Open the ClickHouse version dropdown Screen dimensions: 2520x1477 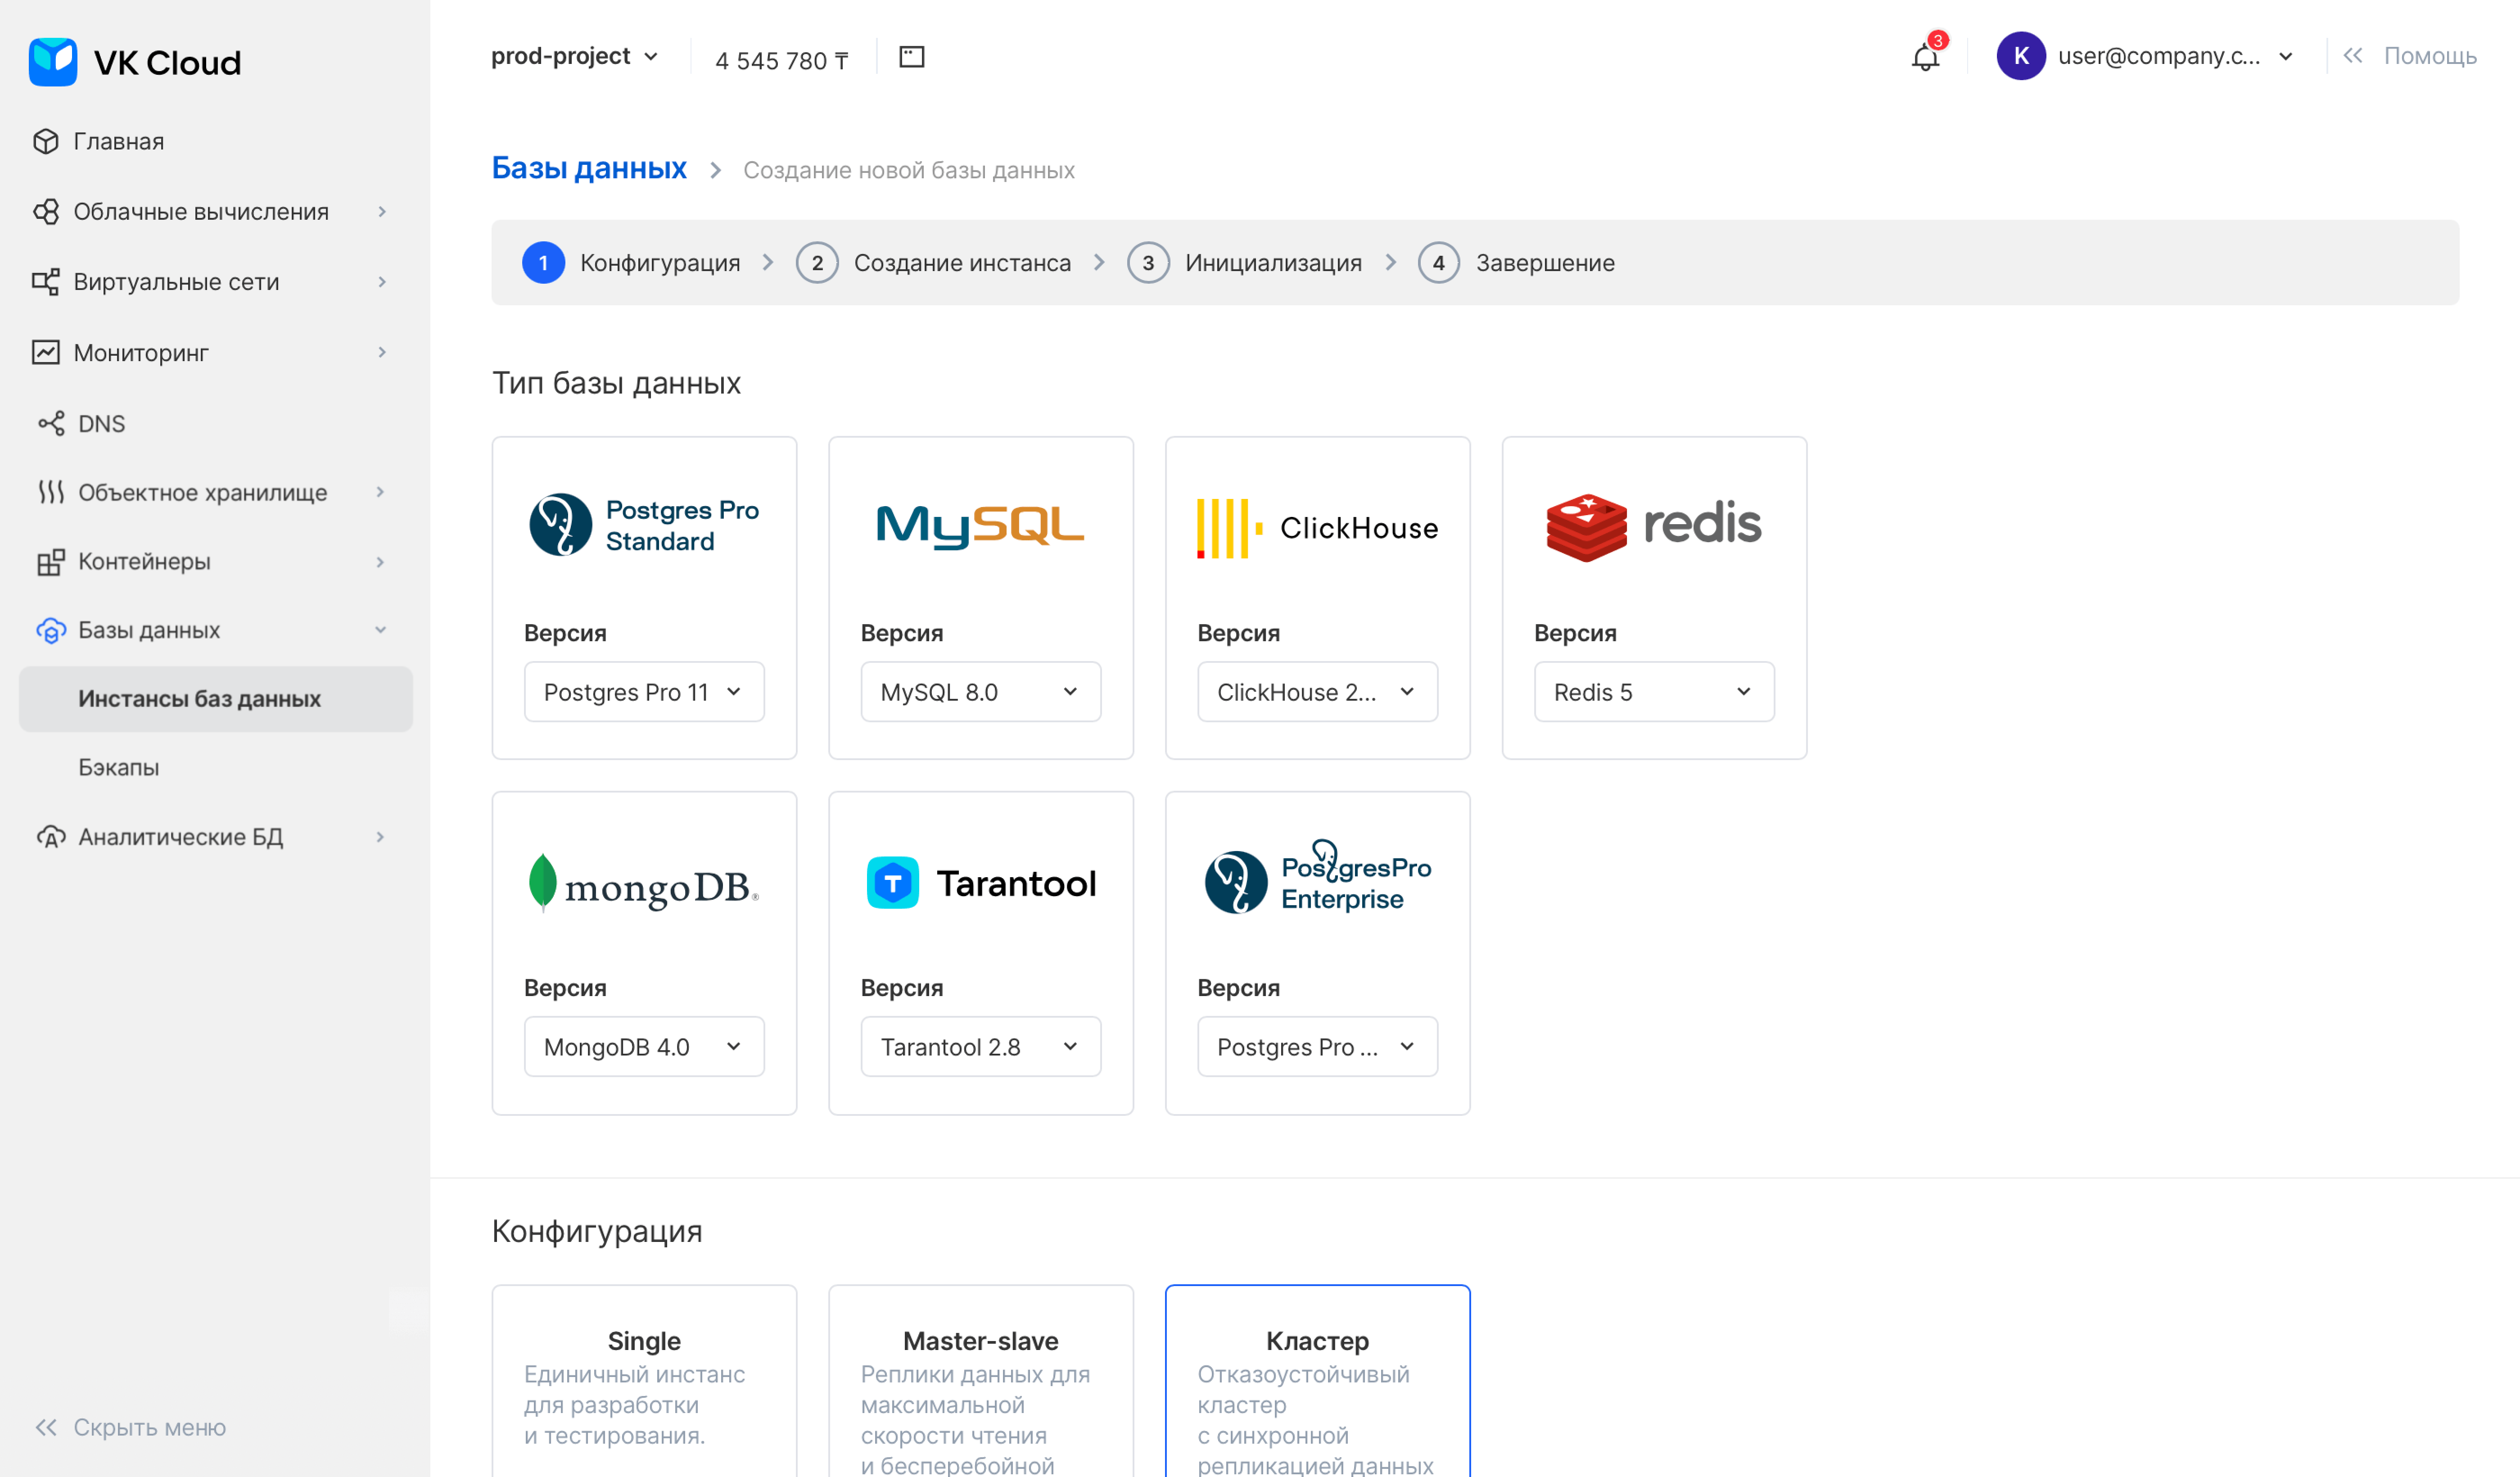tap(1317, 691)
